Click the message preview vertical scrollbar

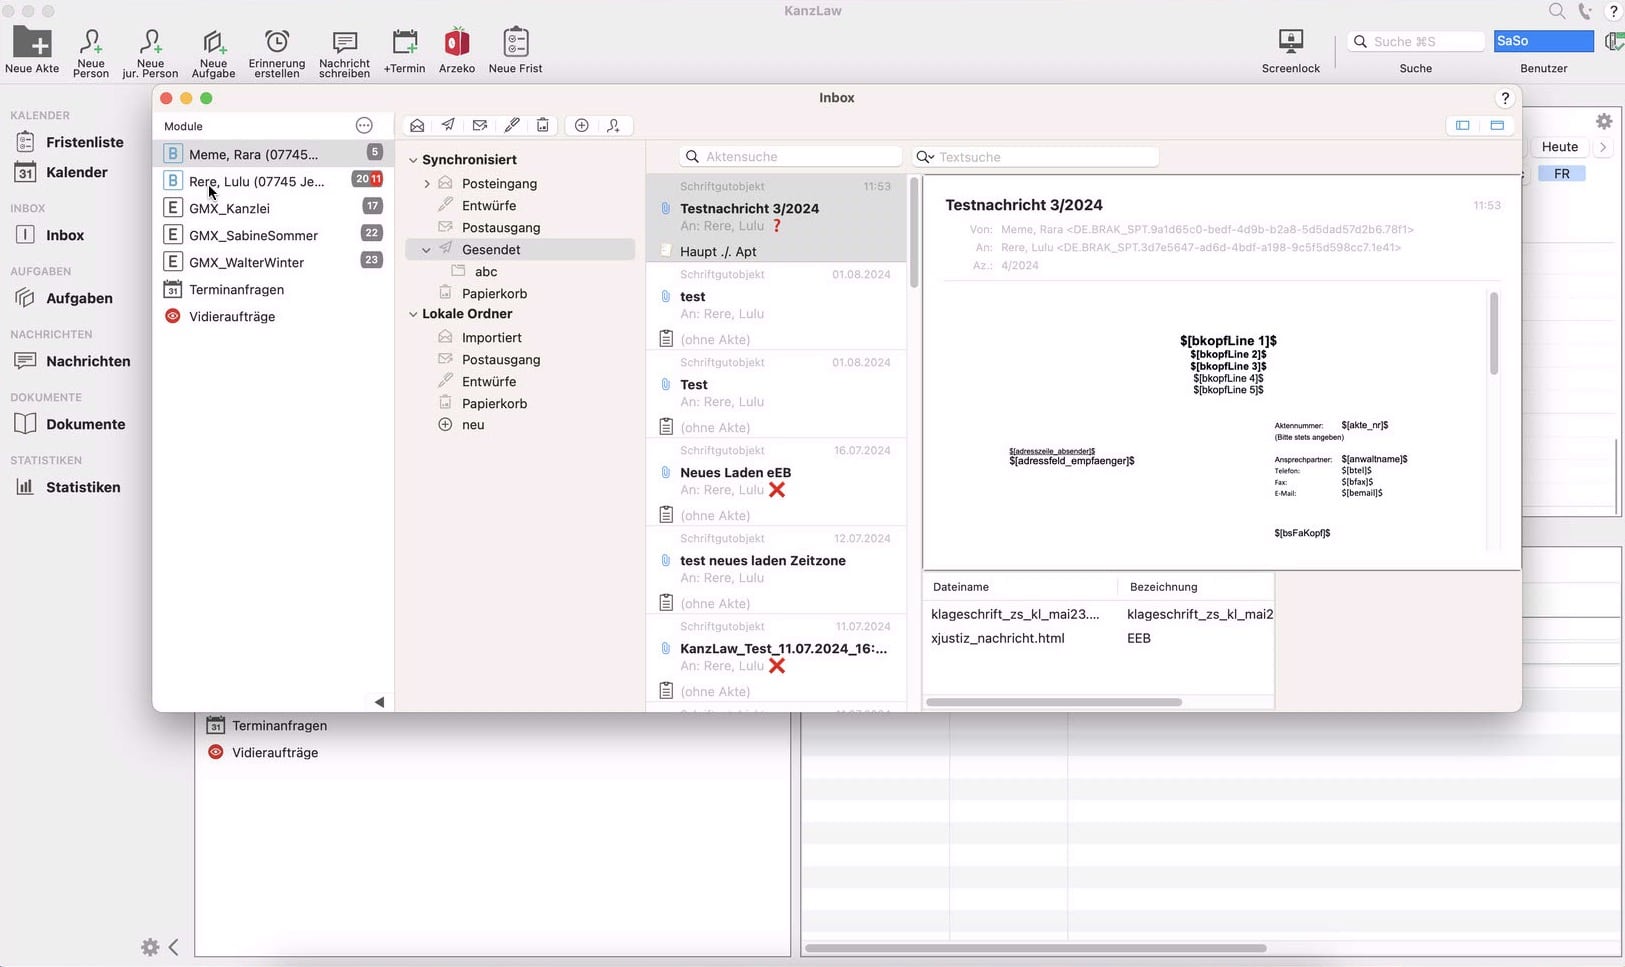pos(1494,334)
